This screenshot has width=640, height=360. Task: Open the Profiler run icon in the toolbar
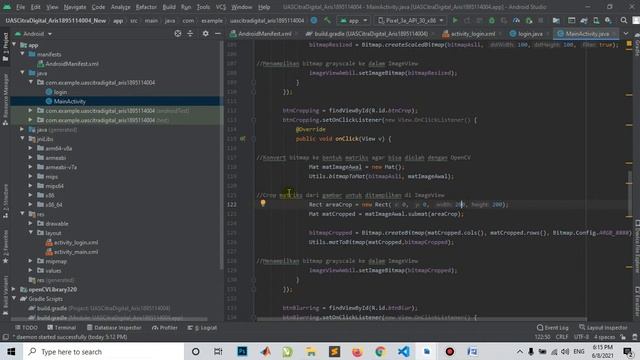516,20
